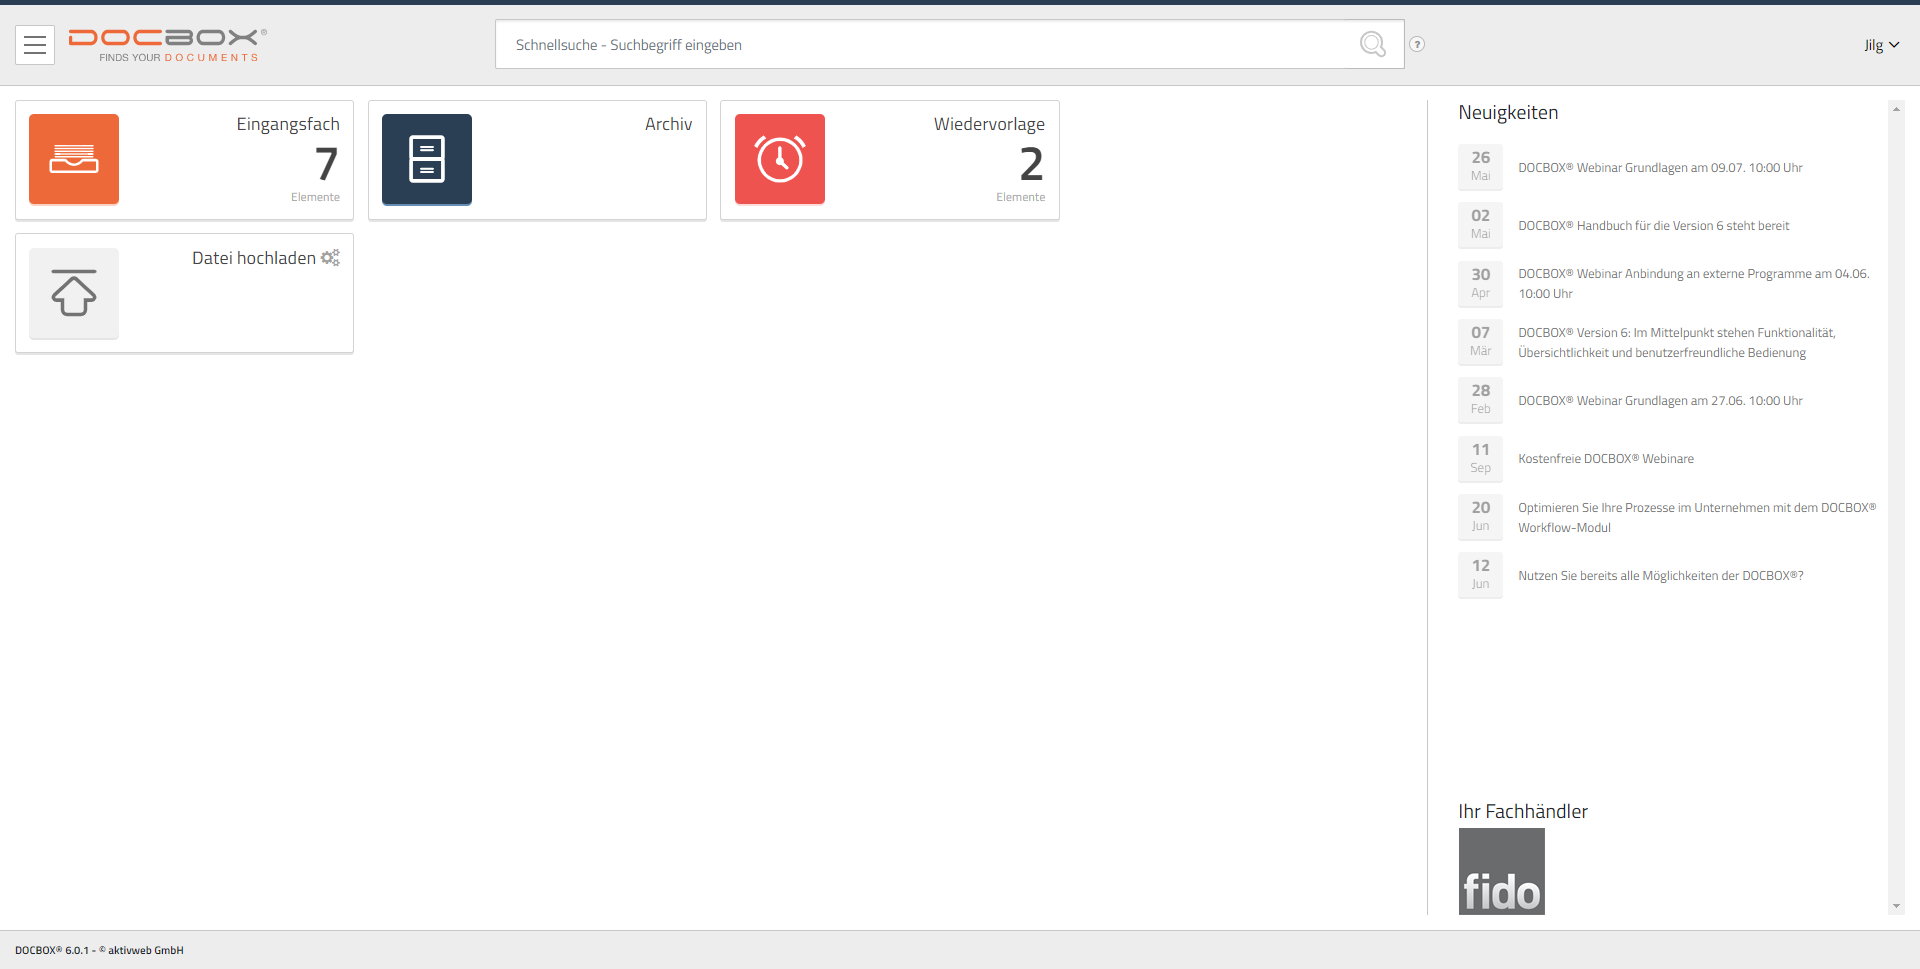Click the news panel scroll up arrow
This screenshot has width=1920, height=969.
point(1896,109)
